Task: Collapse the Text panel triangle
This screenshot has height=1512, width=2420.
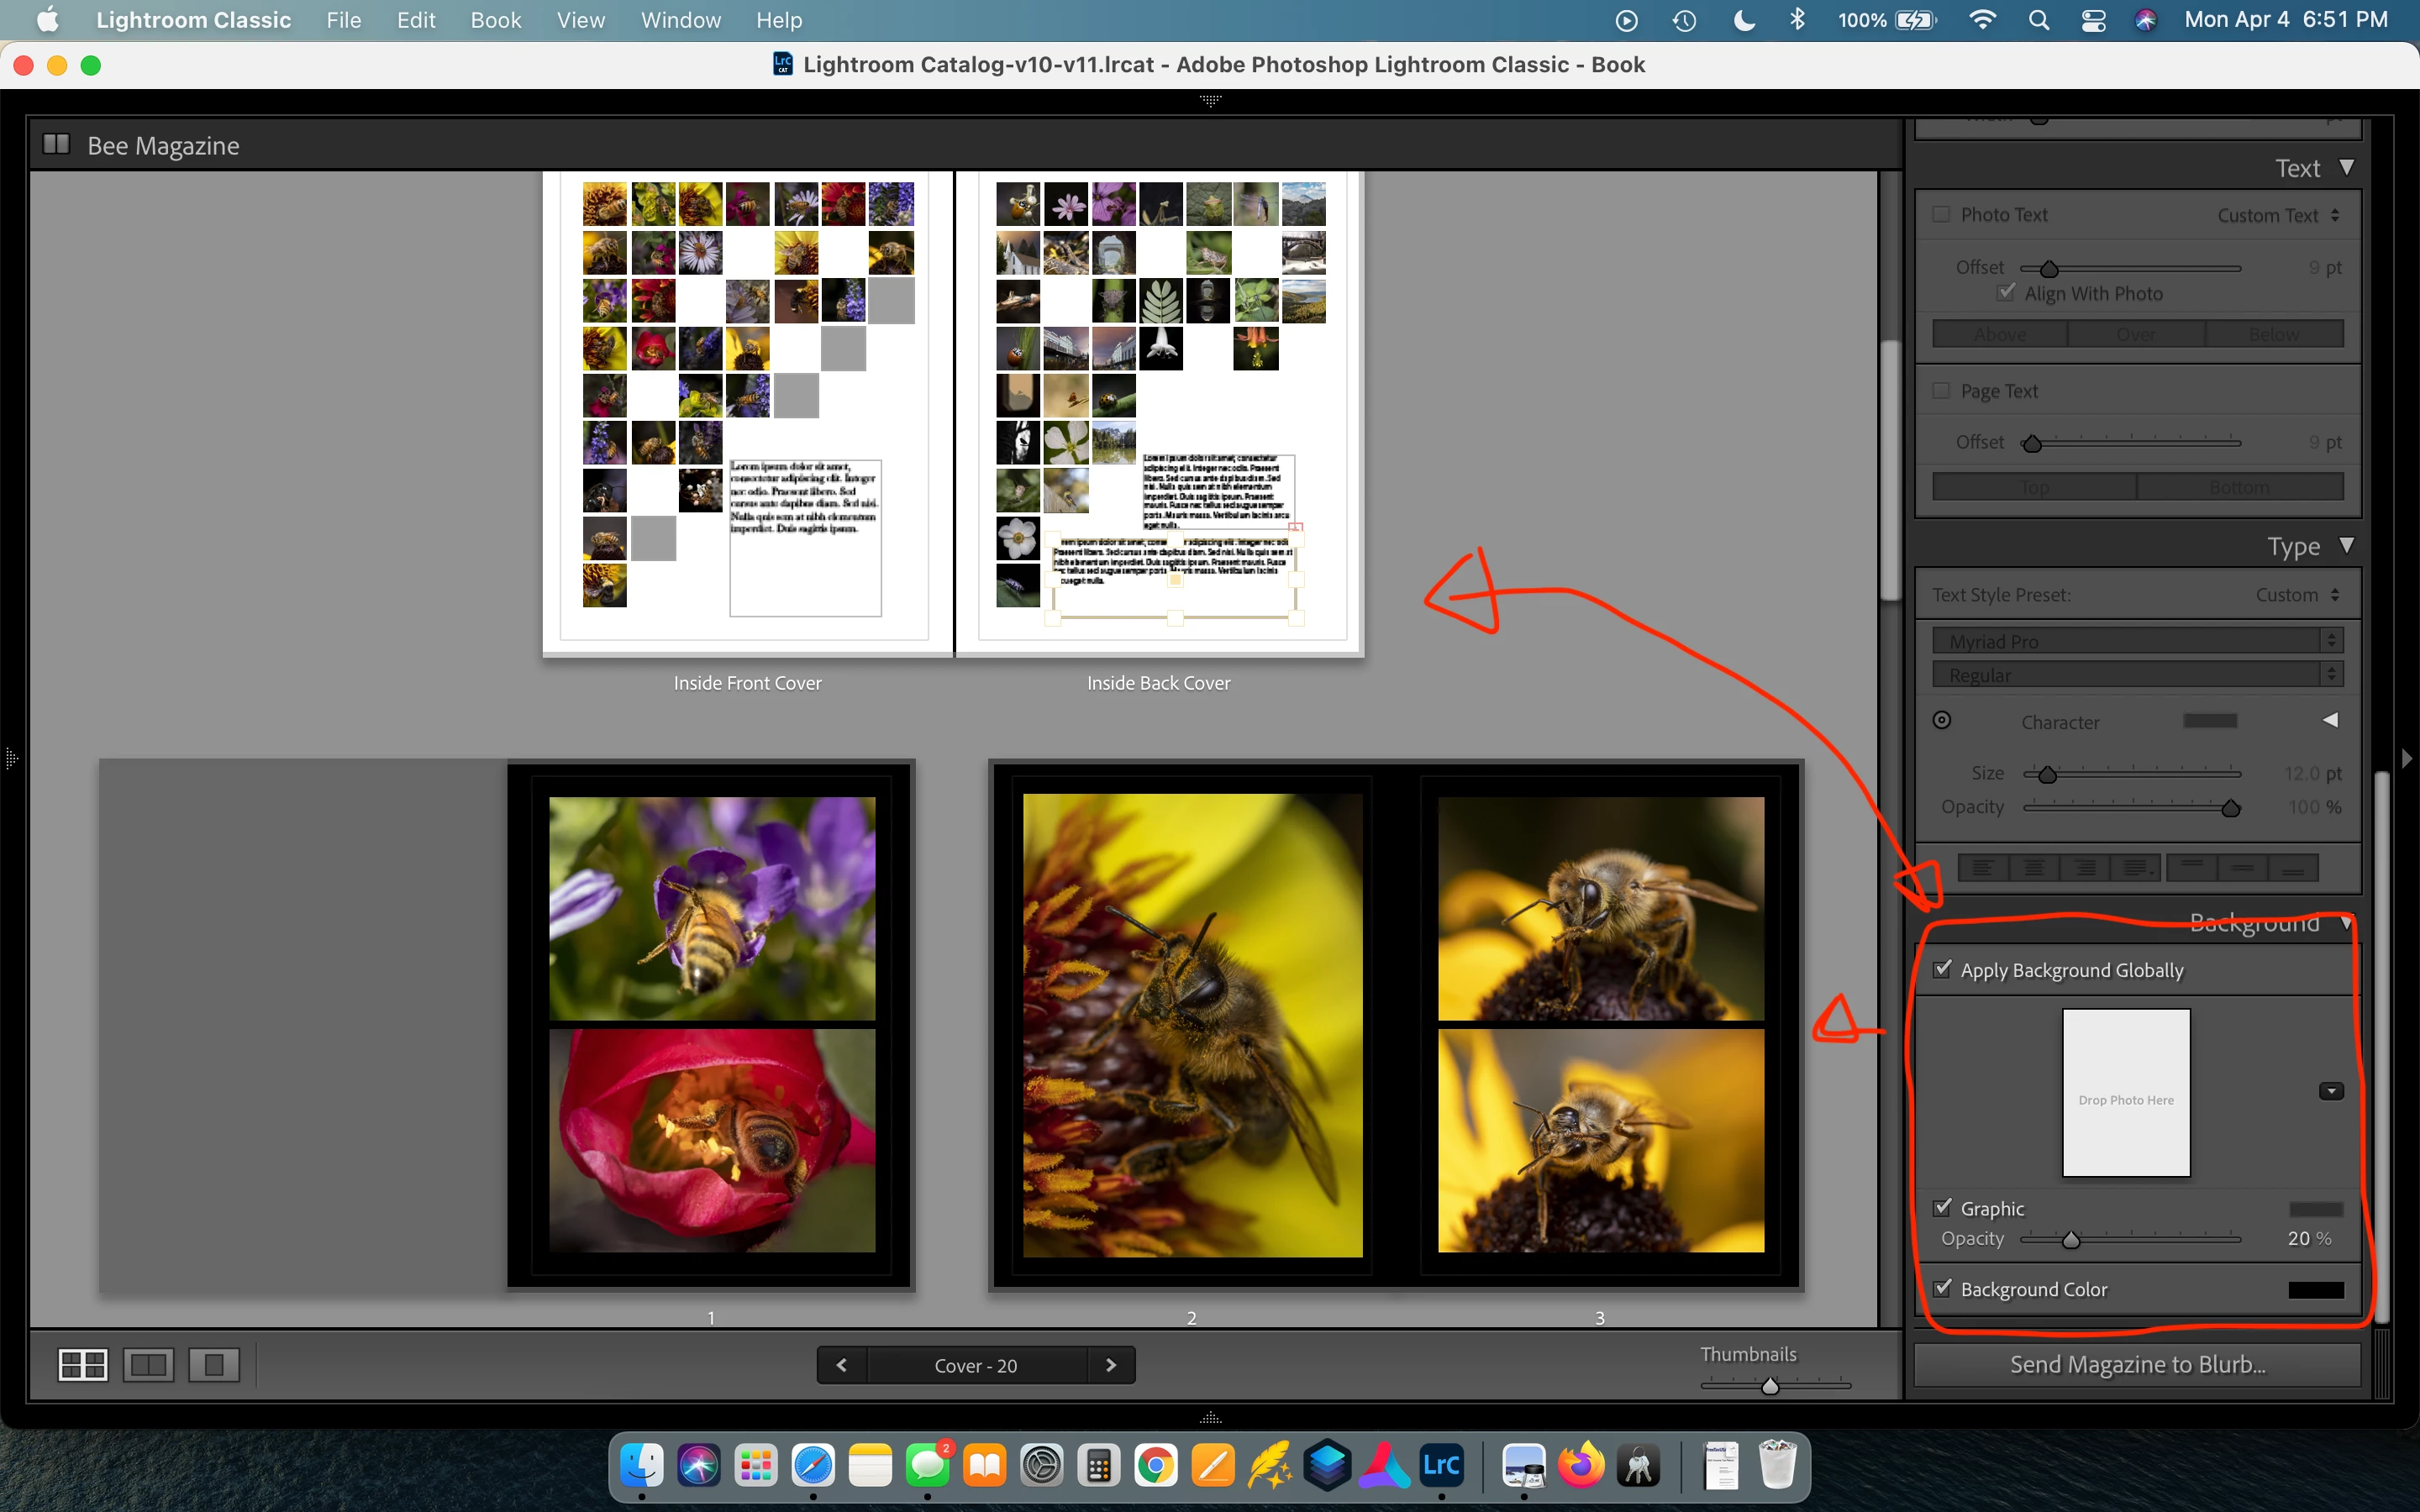Action: [2346, 167]
